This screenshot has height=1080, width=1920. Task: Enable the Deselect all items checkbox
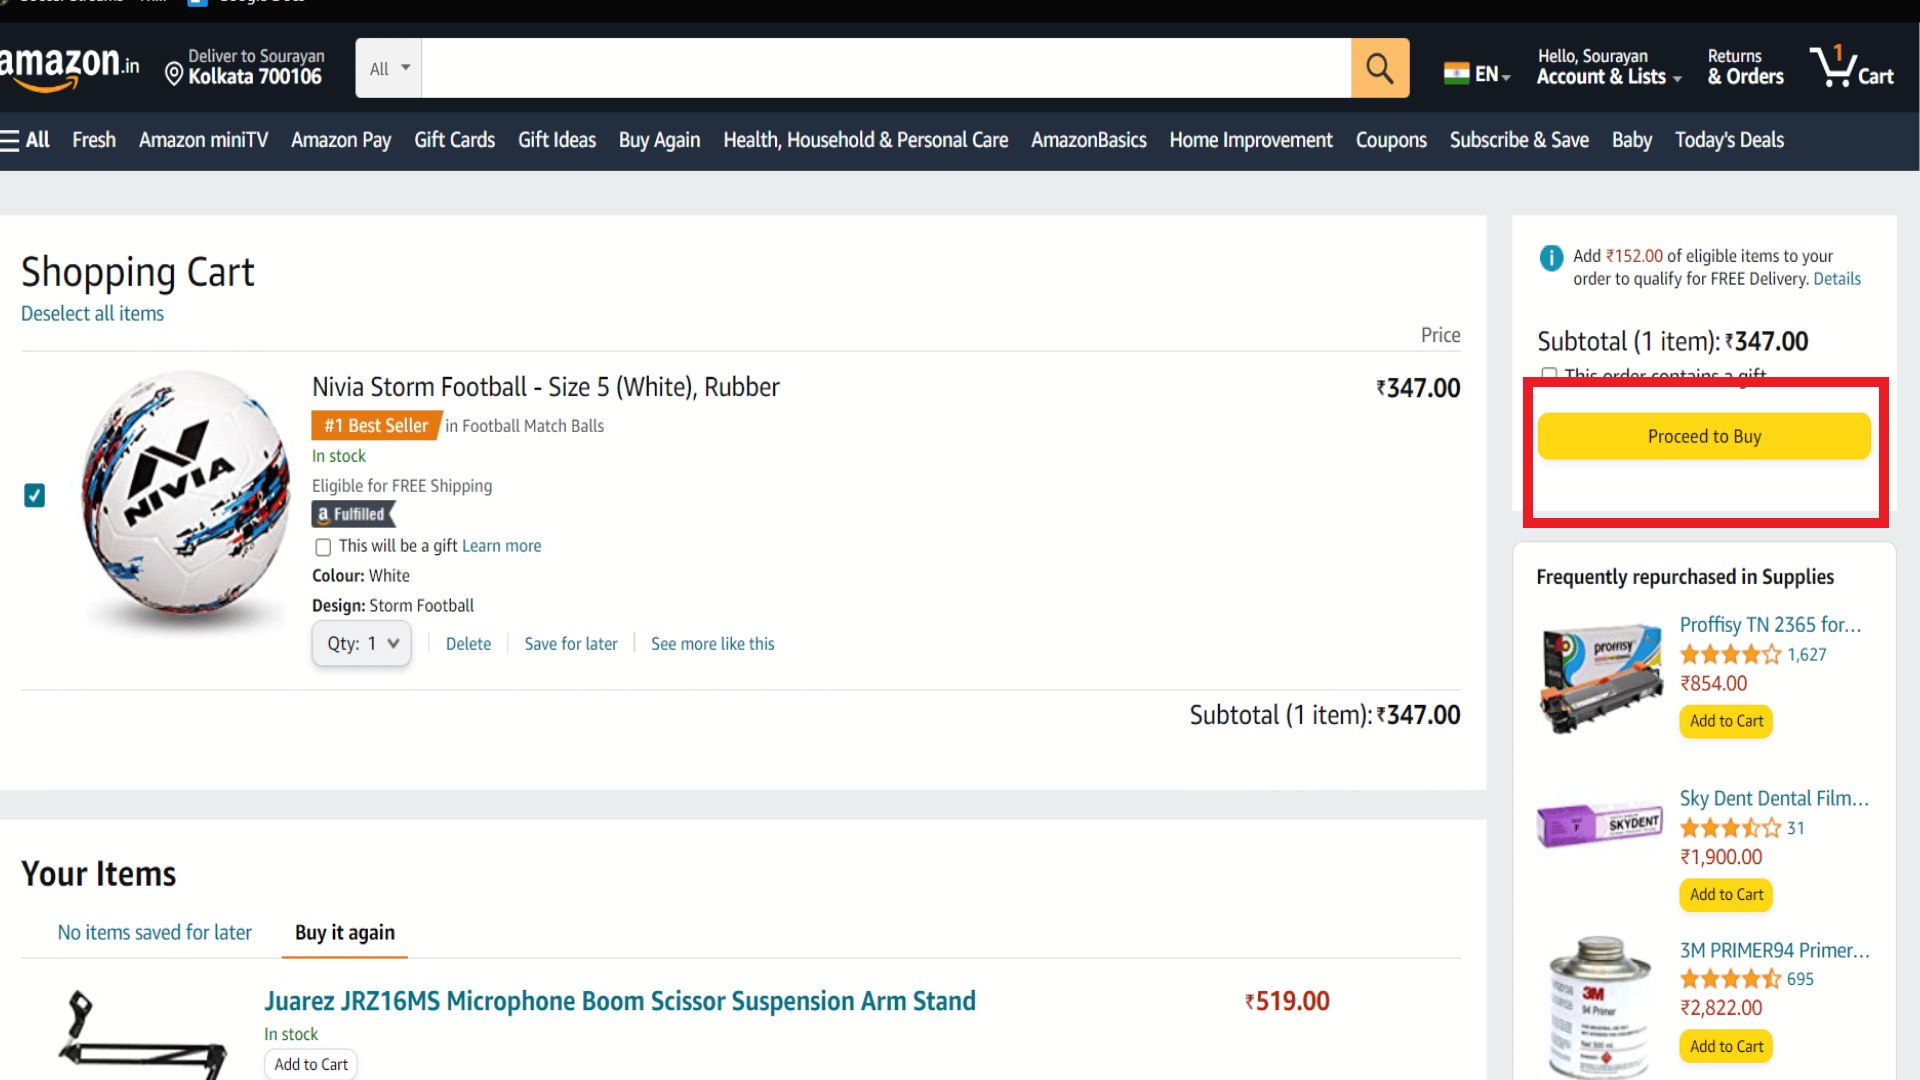pos(92,313)
